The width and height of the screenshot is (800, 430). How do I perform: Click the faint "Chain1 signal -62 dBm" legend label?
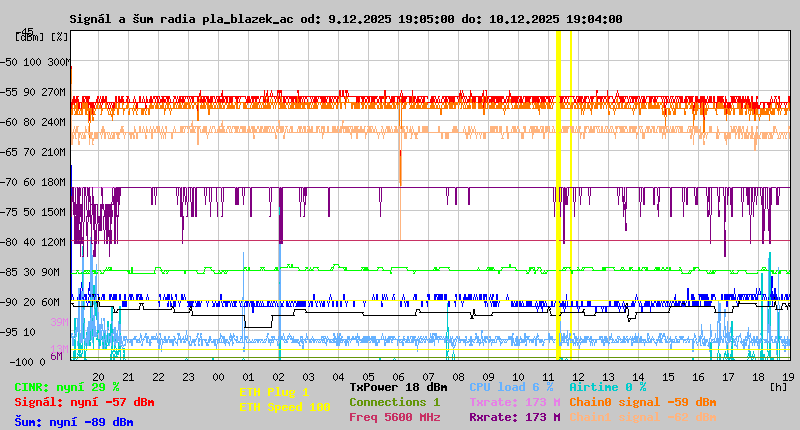pos(643,417)
